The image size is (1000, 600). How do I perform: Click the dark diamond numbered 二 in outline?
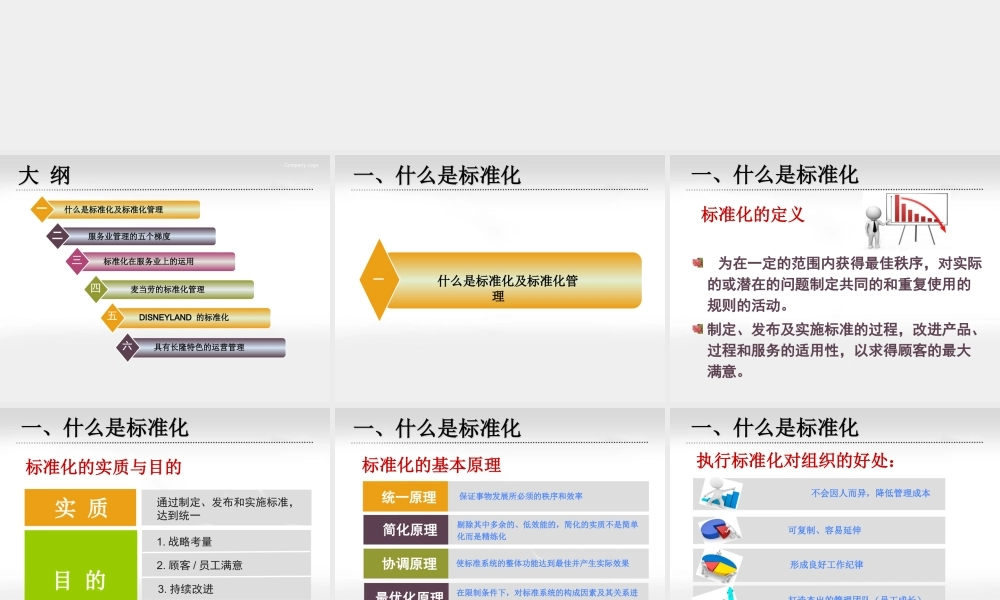(57, 236)
